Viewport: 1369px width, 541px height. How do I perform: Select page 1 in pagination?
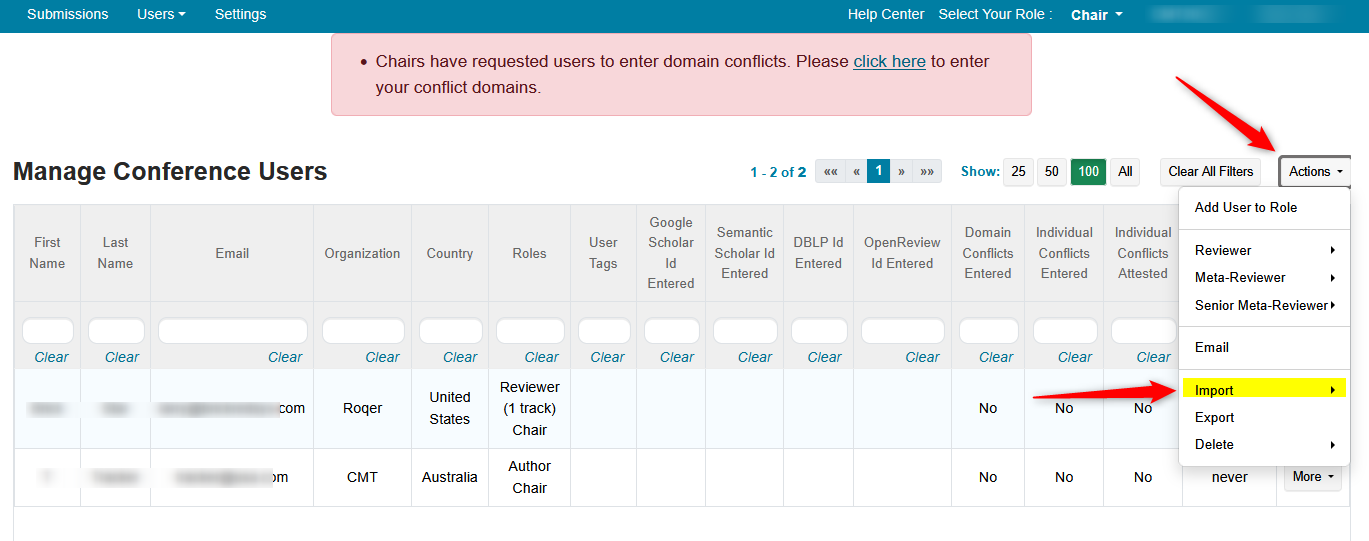(878, 172)
